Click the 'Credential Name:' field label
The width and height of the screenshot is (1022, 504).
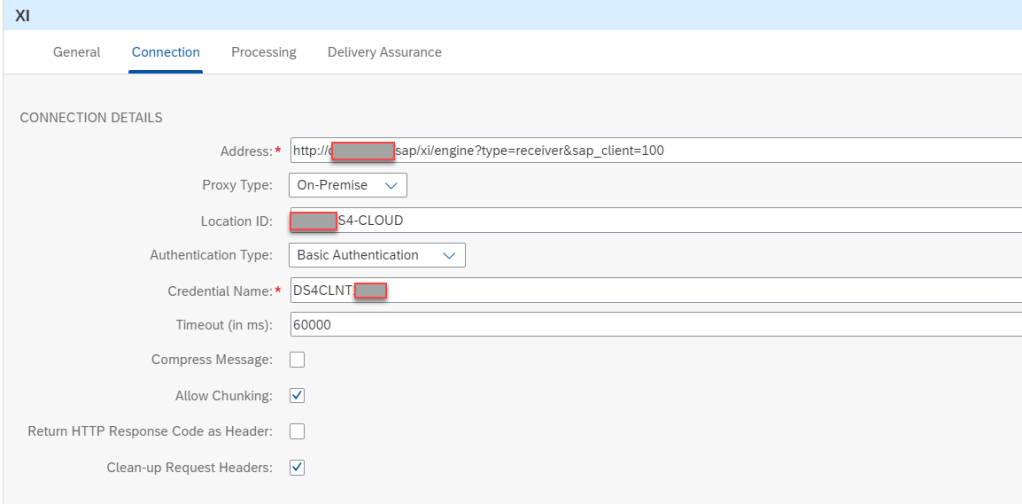[x=219, y=290]
